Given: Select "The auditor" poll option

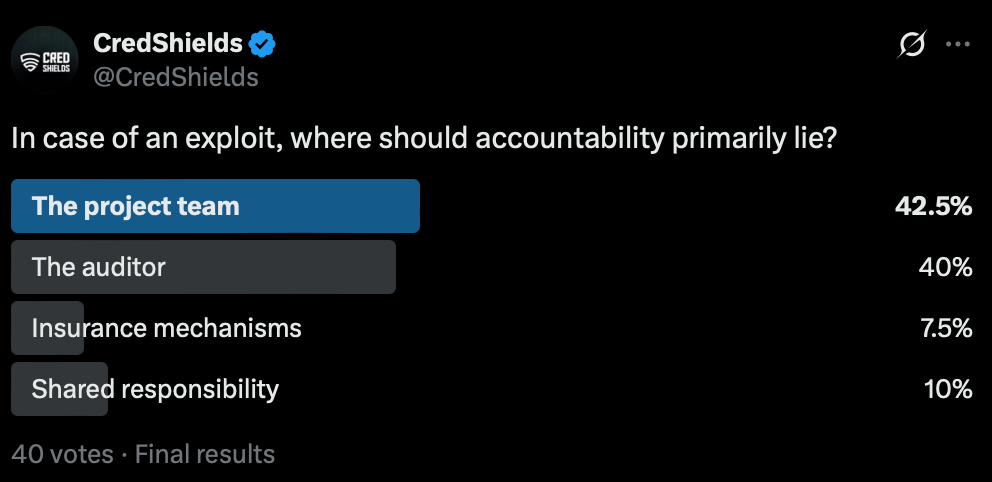Looking at the screenshot, I should (x=99, y=267).
